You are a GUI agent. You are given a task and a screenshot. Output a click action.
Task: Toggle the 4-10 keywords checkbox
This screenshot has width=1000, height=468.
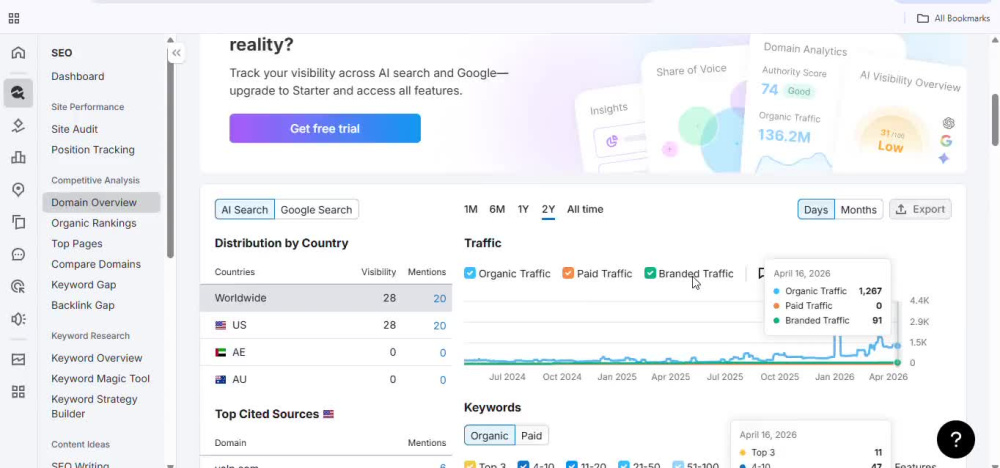click(524, 464)
